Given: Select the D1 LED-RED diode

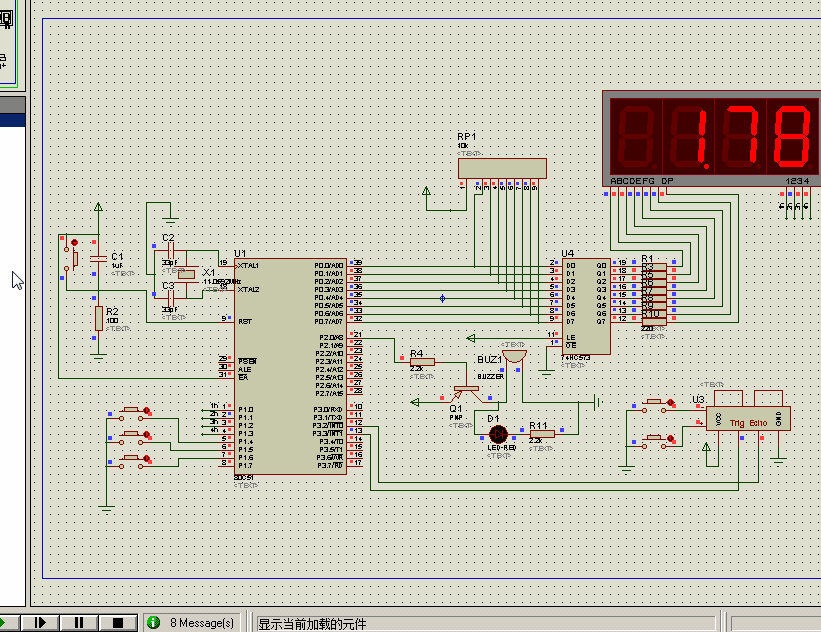Looking at the screenshot, I should [x=498, y=434].
